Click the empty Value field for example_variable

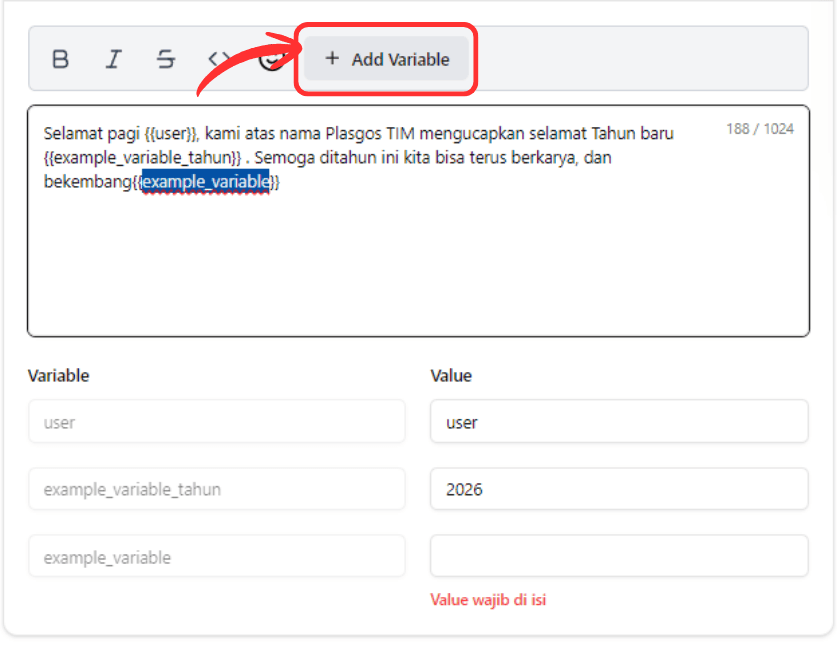pyautogui.click(x=618, y=556)
